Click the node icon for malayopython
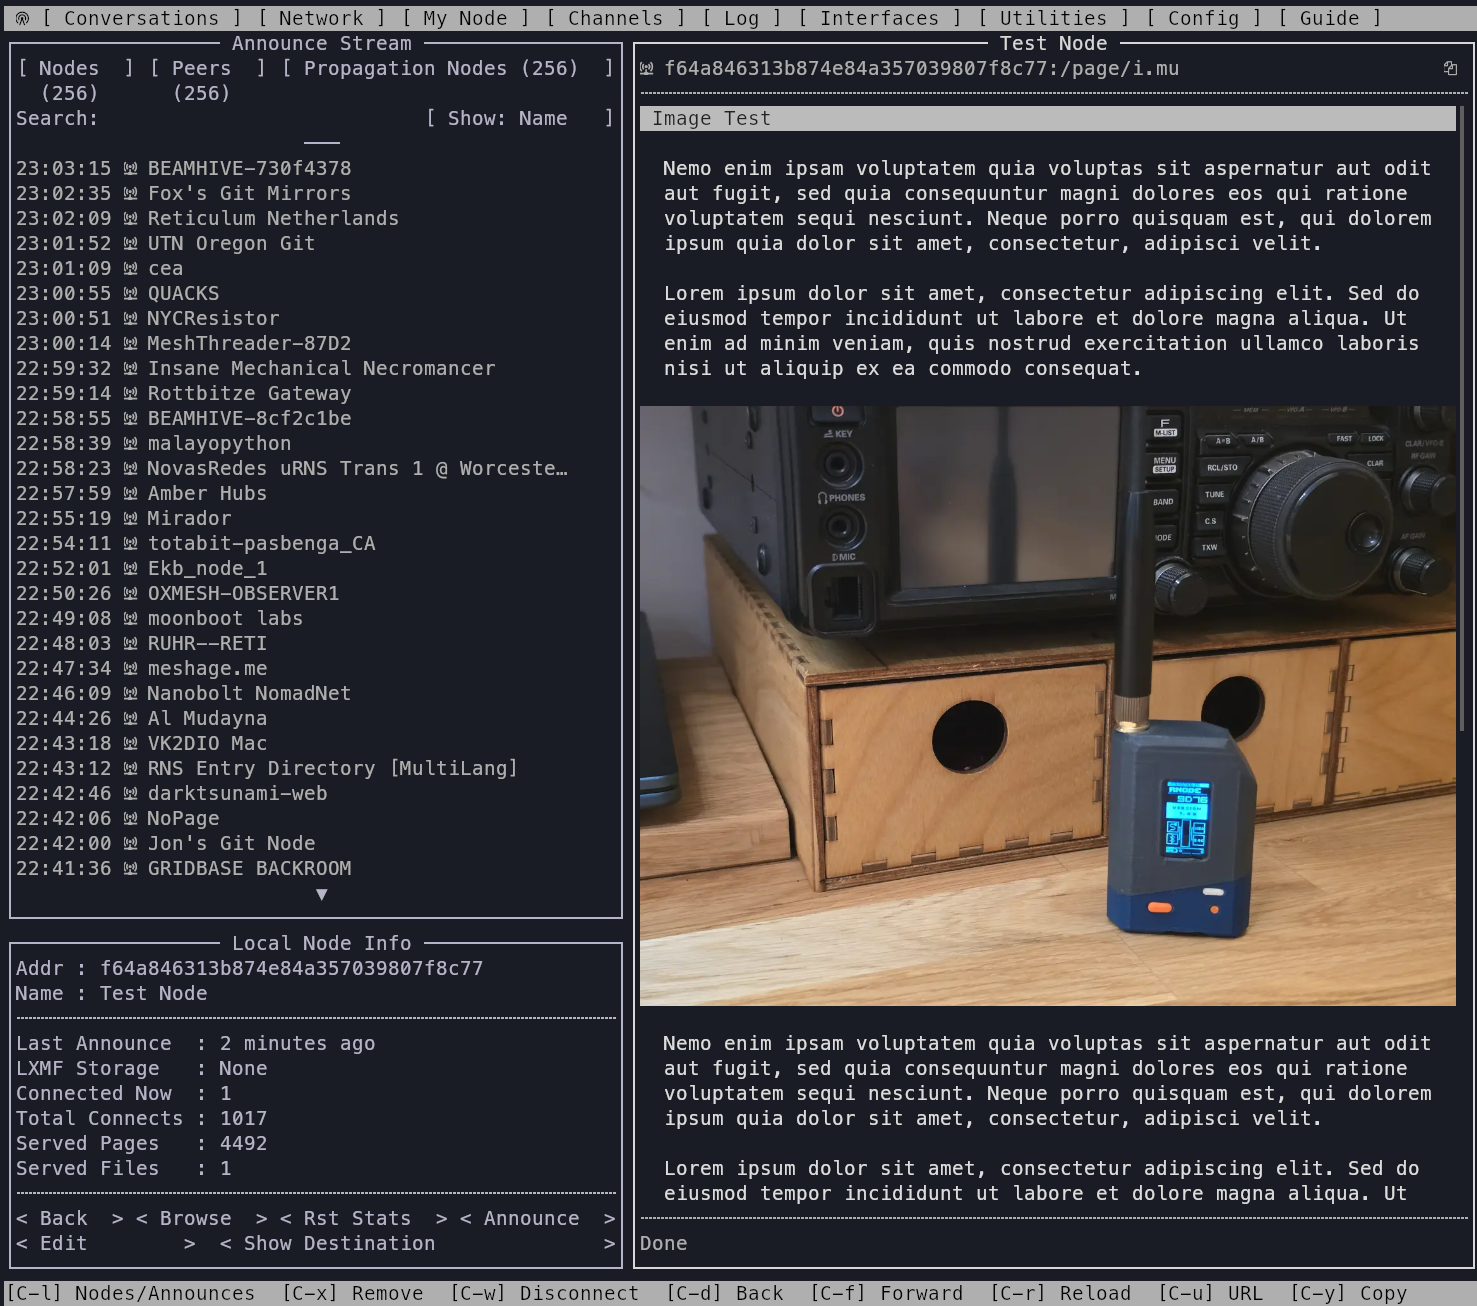This screenshot has height=1306, width=1477. tap(130, 443)
